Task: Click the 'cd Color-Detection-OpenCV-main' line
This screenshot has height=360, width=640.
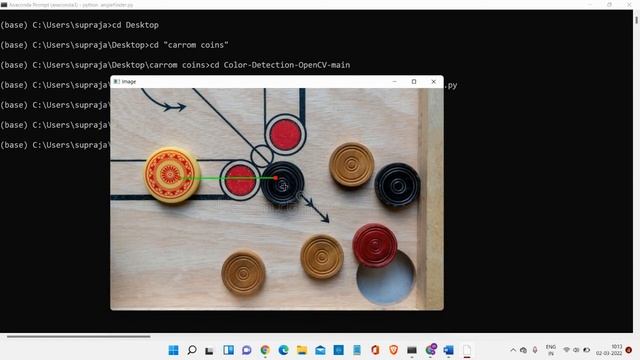Action: coord(175,65)
